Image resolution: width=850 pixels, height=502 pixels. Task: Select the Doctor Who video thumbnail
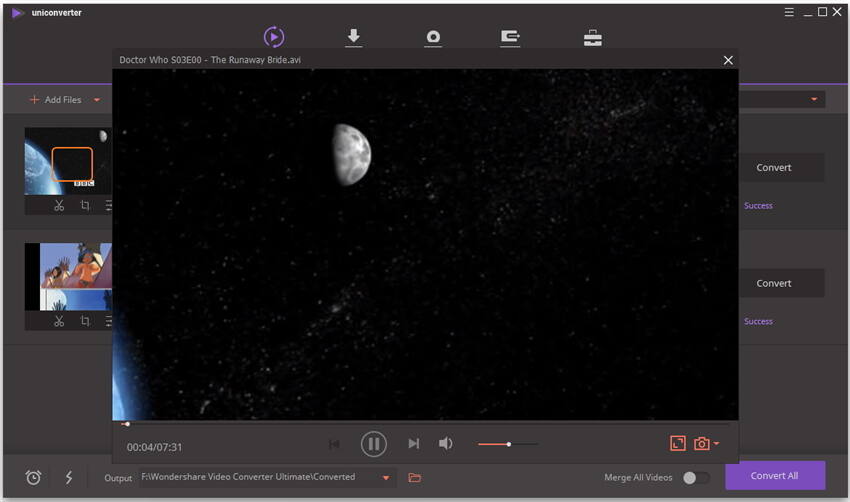click(x=68, y=162)
